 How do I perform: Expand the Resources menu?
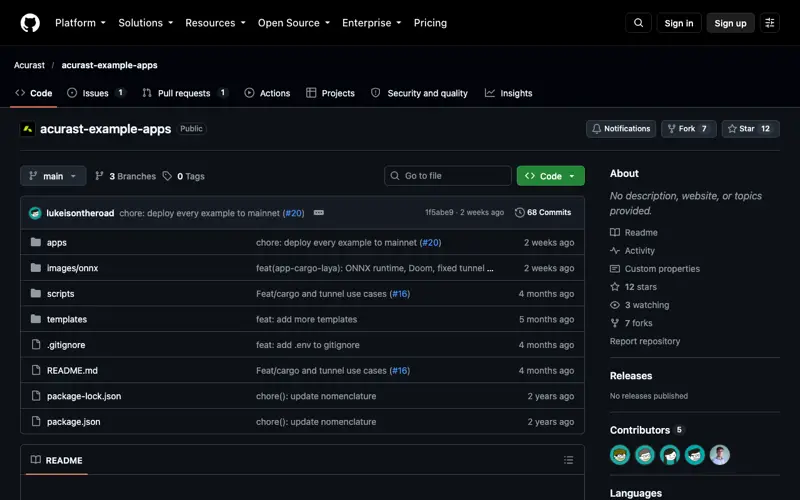click(215, 23)
